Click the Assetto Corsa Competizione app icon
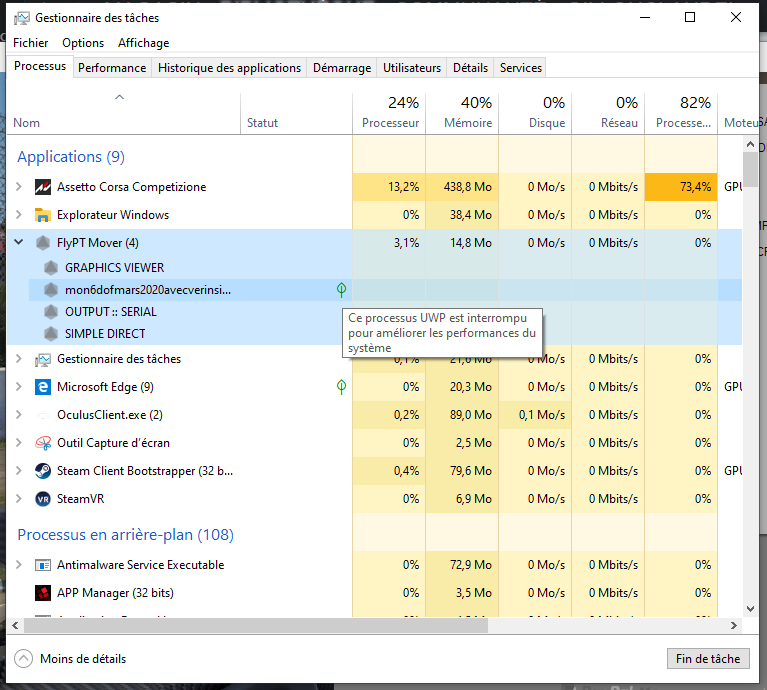Screen dimensions: 767x690 pos(43,187)
